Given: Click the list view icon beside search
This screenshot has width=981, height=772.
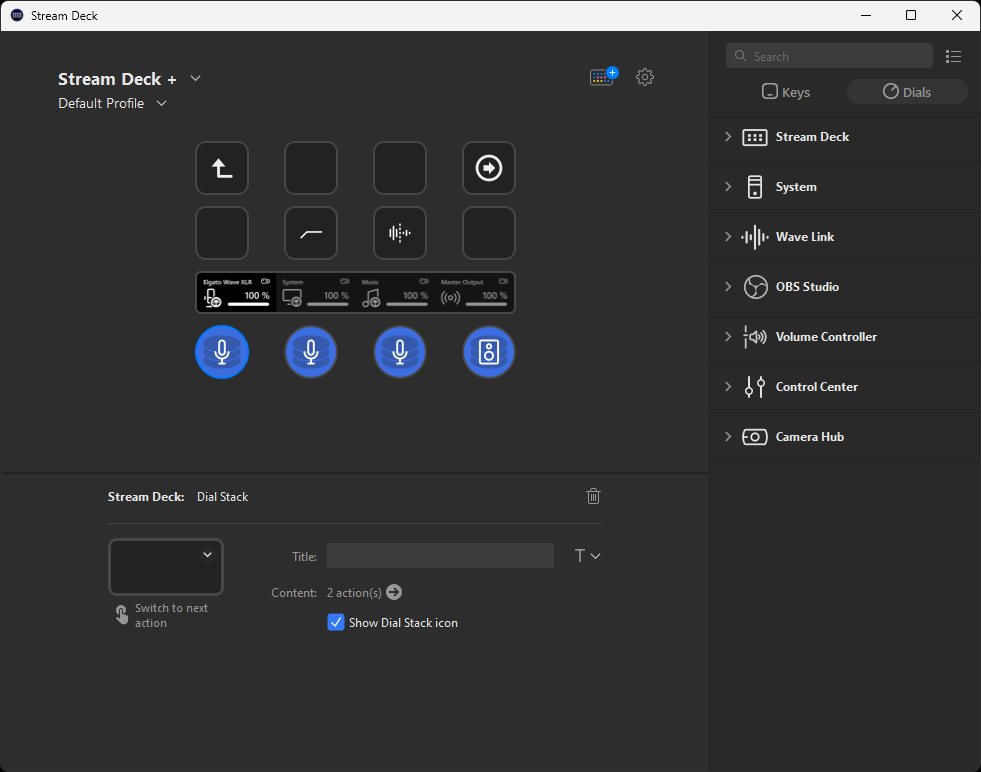Looking at the screenshot, I should point(953,57).
